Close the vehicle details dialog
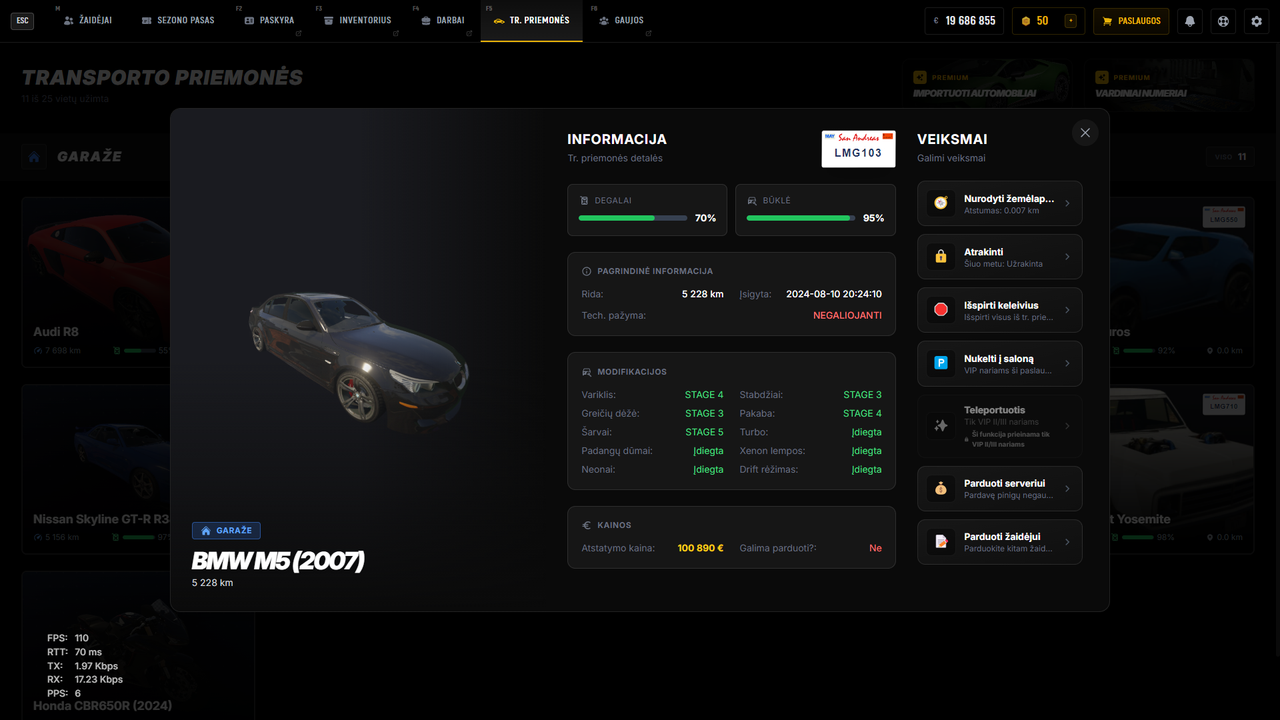Screen dimensions: 1280x720 click(x=1085, y=132)
